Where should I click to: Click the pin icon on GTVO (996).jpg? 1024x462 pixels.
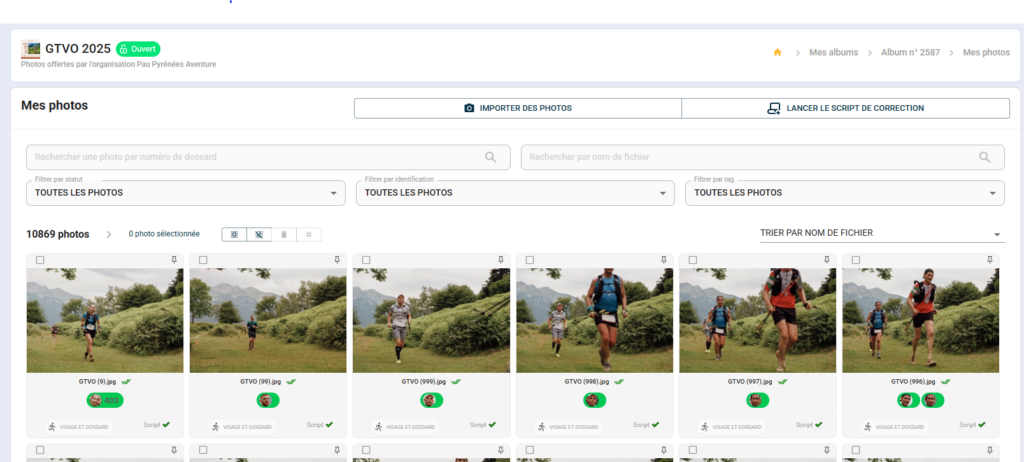pos(990,260)
